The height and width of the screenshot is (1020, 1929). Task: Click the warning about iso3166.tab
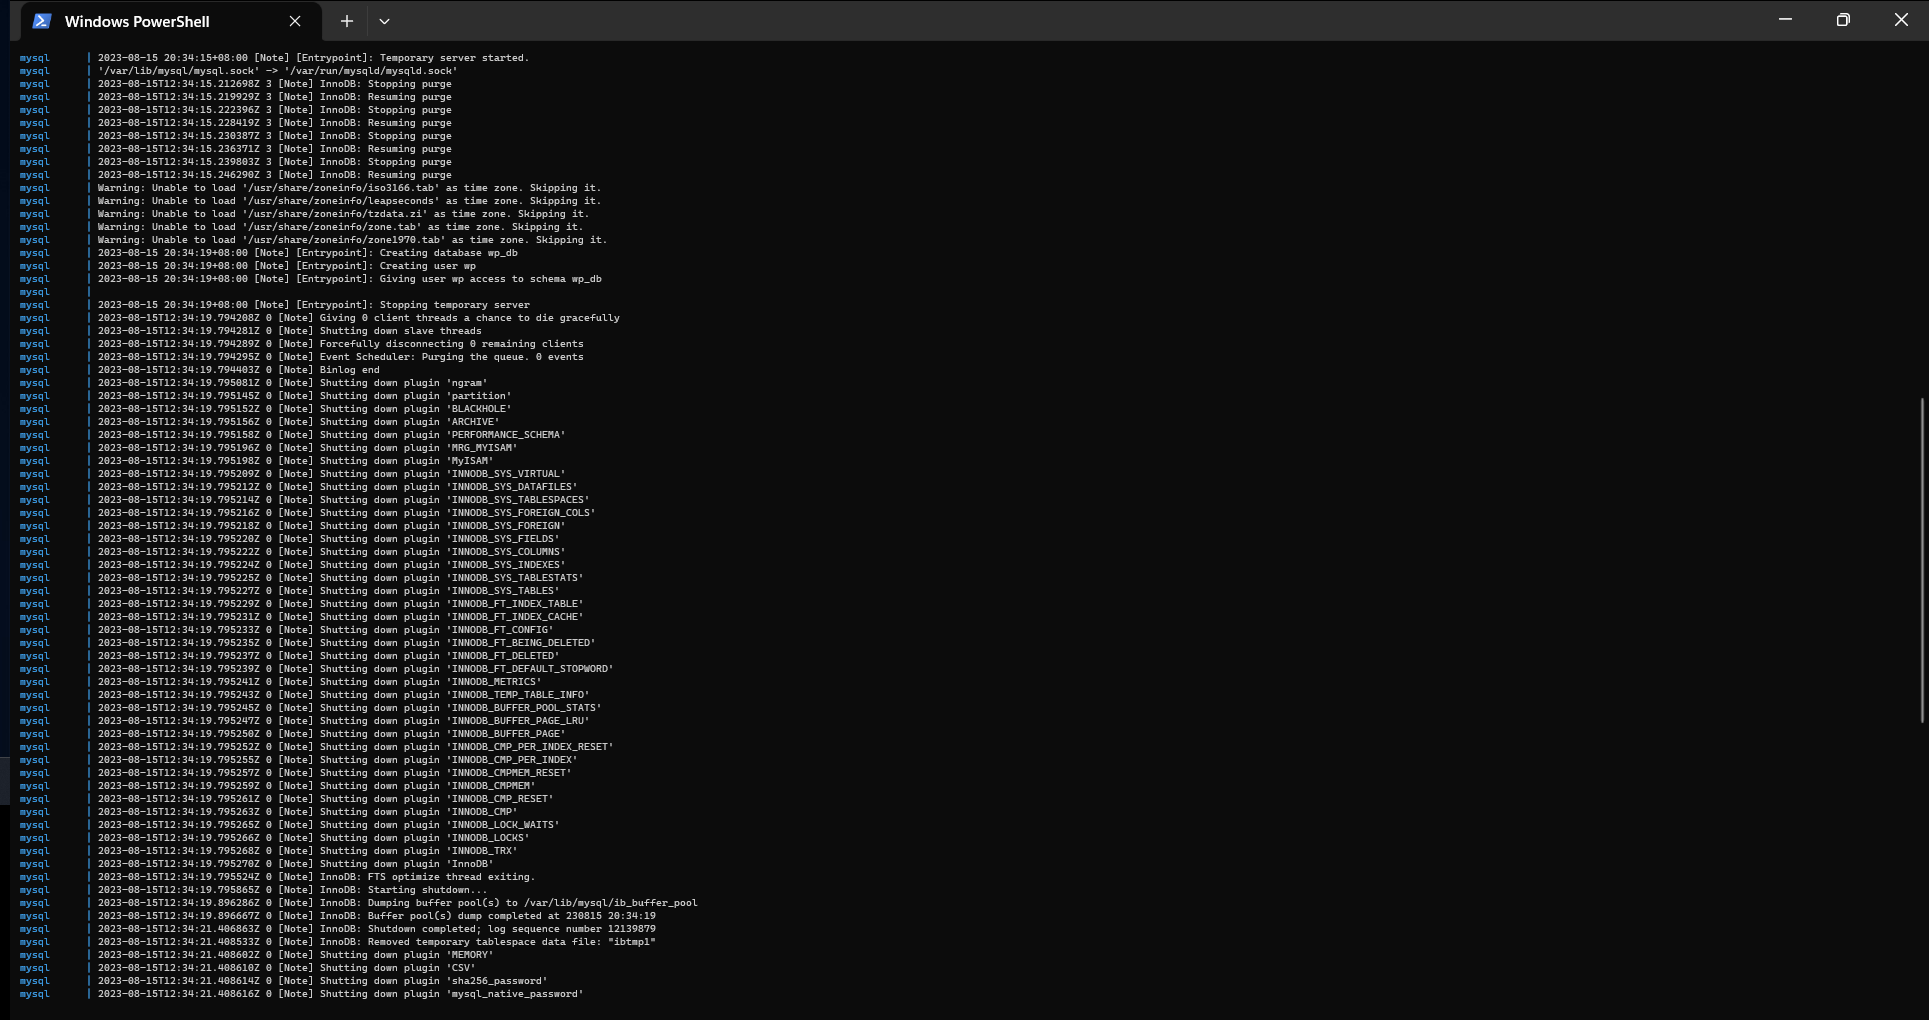click(349, 188)
